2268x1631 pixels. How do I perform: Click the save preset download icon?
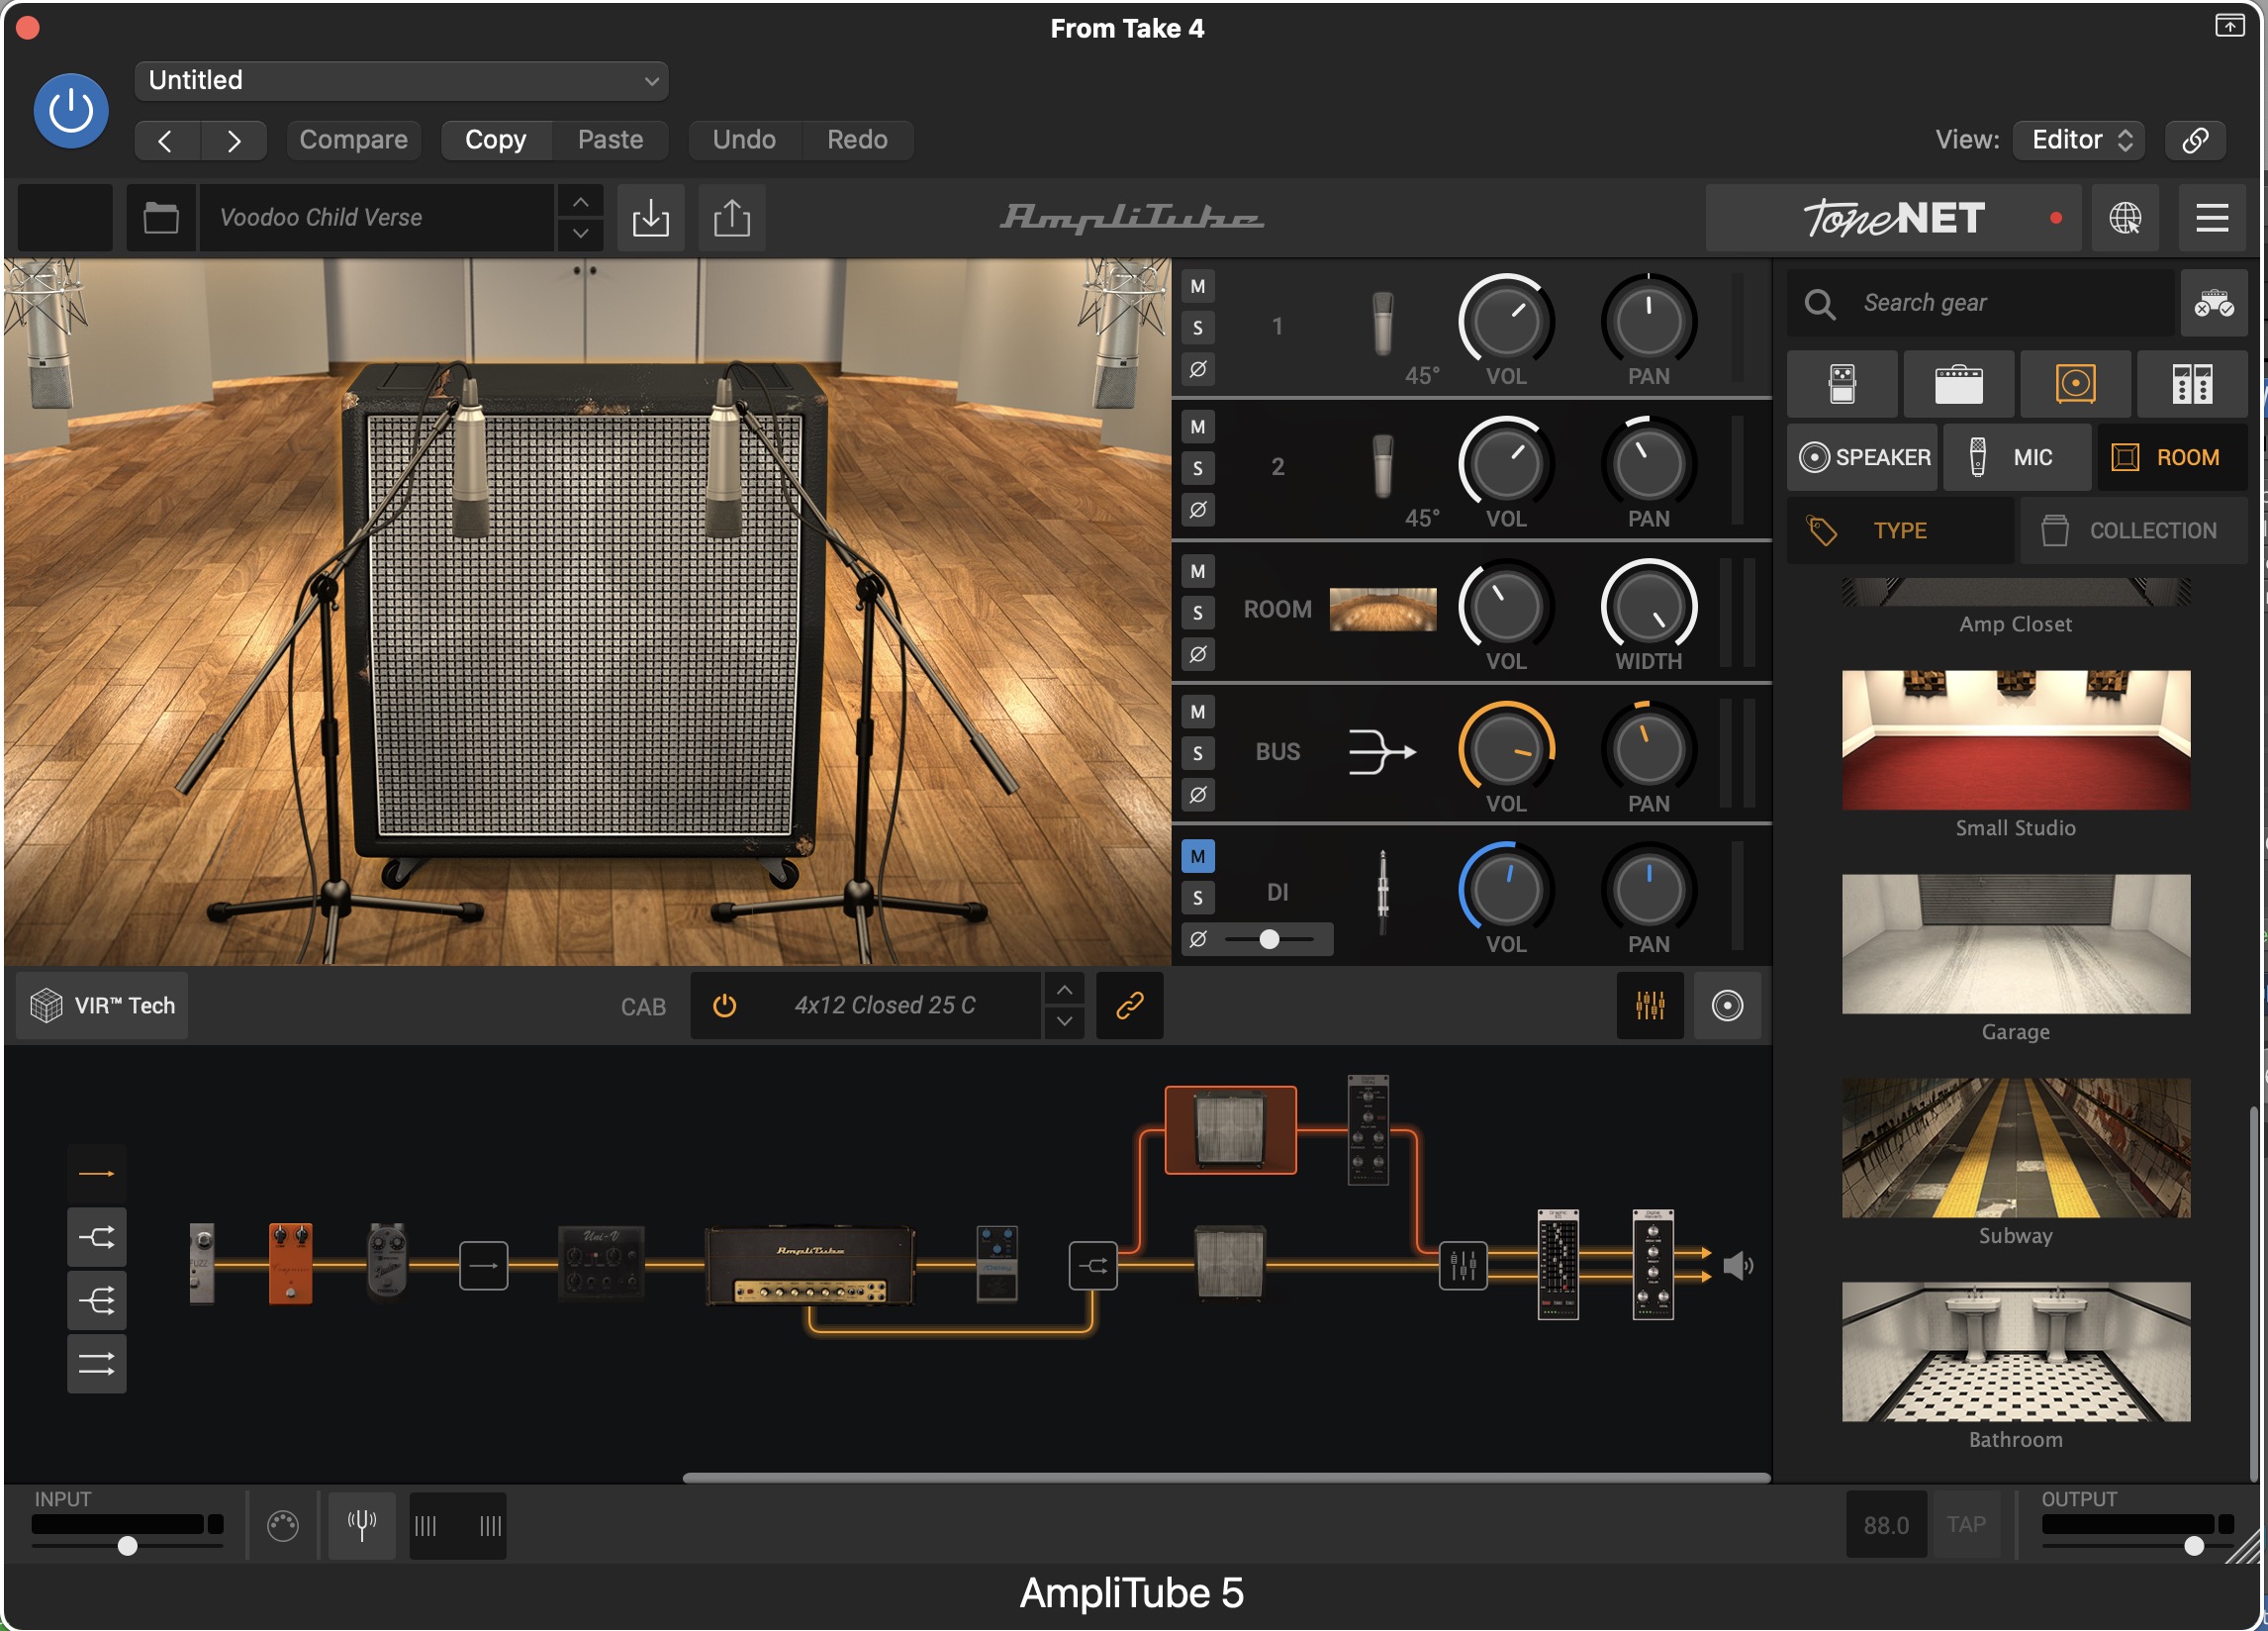[x=651, y=217]
